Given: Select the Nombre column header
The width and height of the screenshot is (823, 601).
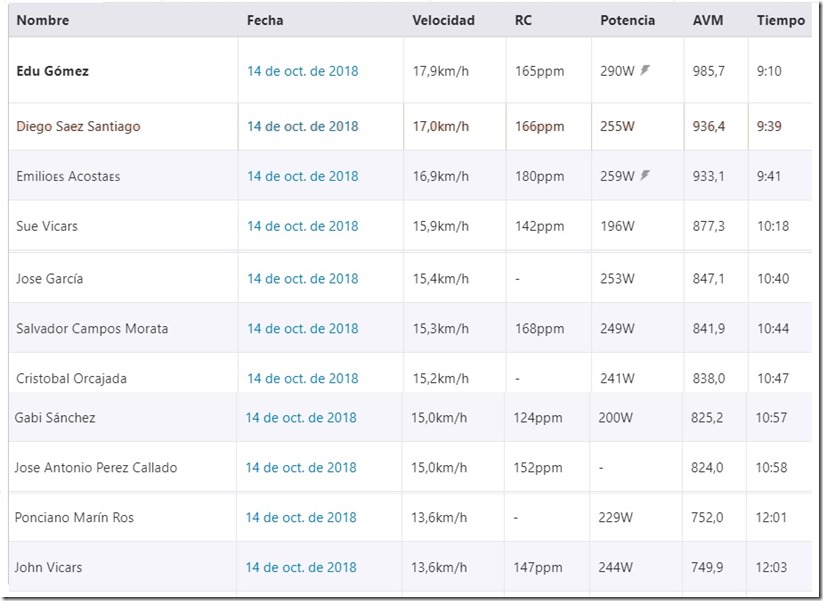Looking at the screenshot, I should (43, 20).
